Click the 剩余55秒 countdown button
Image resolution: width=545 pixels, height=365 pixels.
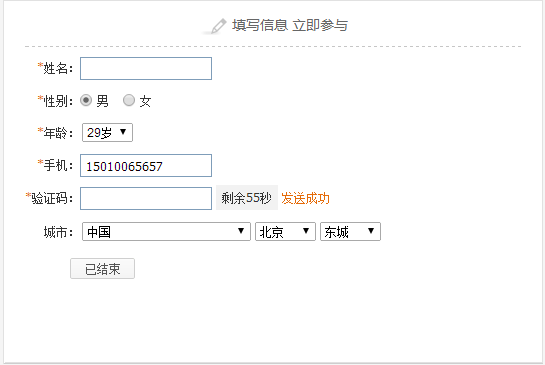pos(247,198)
